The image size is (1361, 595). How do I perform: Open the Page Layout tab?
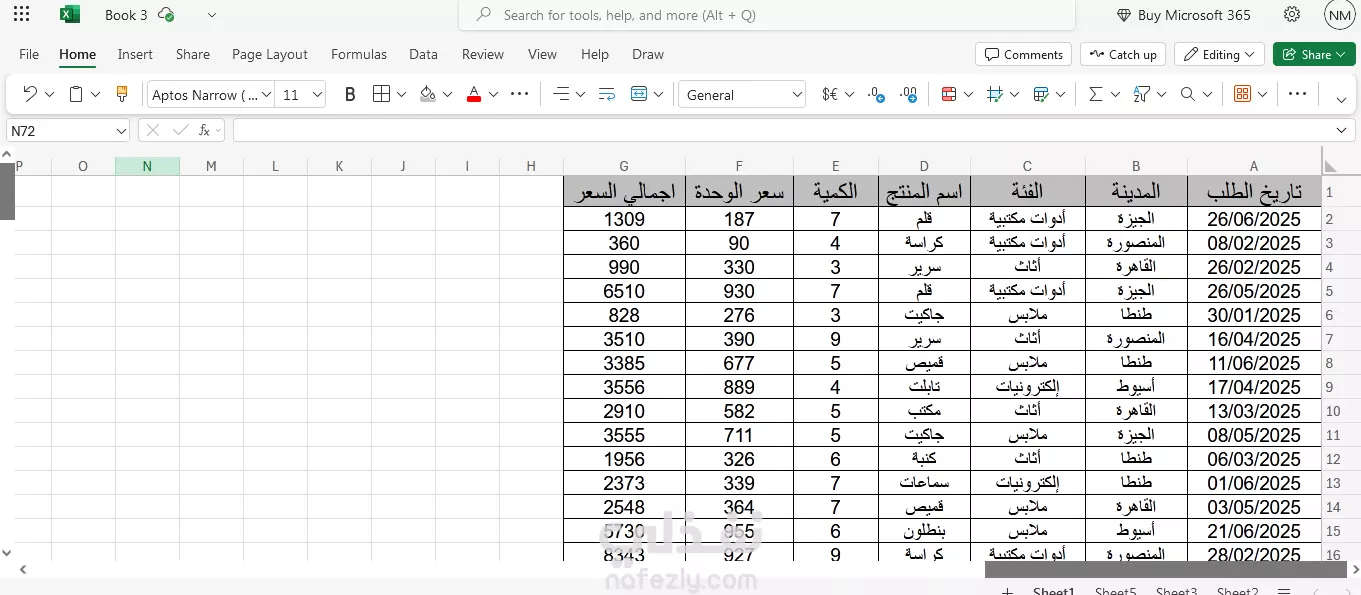click(x=270, y=54)
